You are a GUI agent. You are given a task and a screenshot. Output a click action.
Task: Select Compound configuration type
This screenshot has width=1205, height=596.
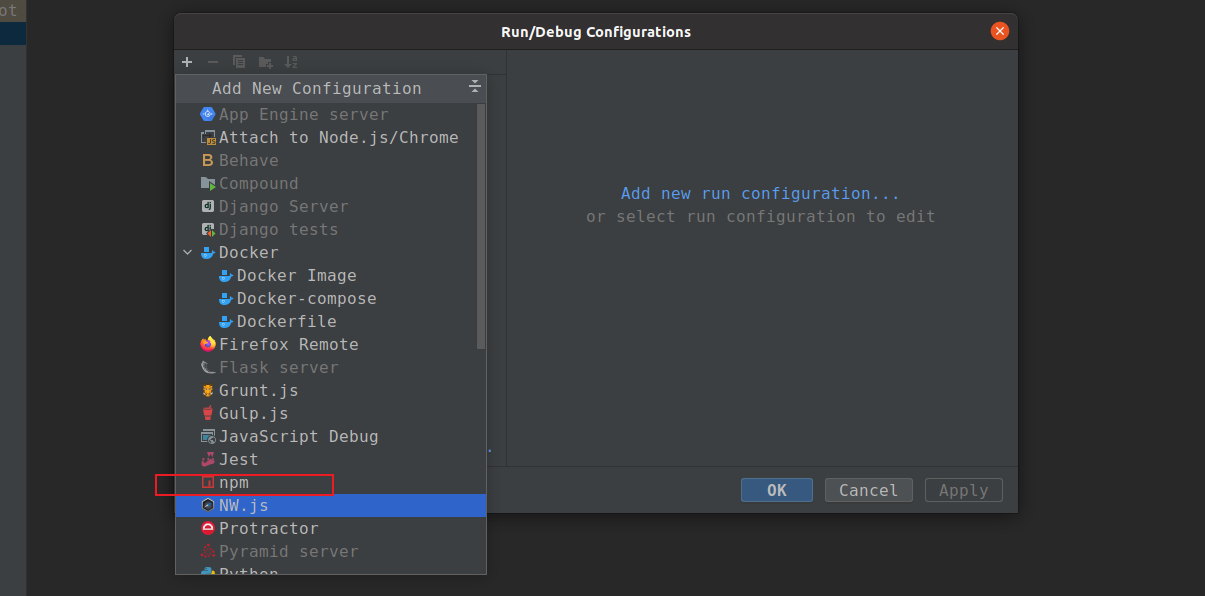pos(331,183)
